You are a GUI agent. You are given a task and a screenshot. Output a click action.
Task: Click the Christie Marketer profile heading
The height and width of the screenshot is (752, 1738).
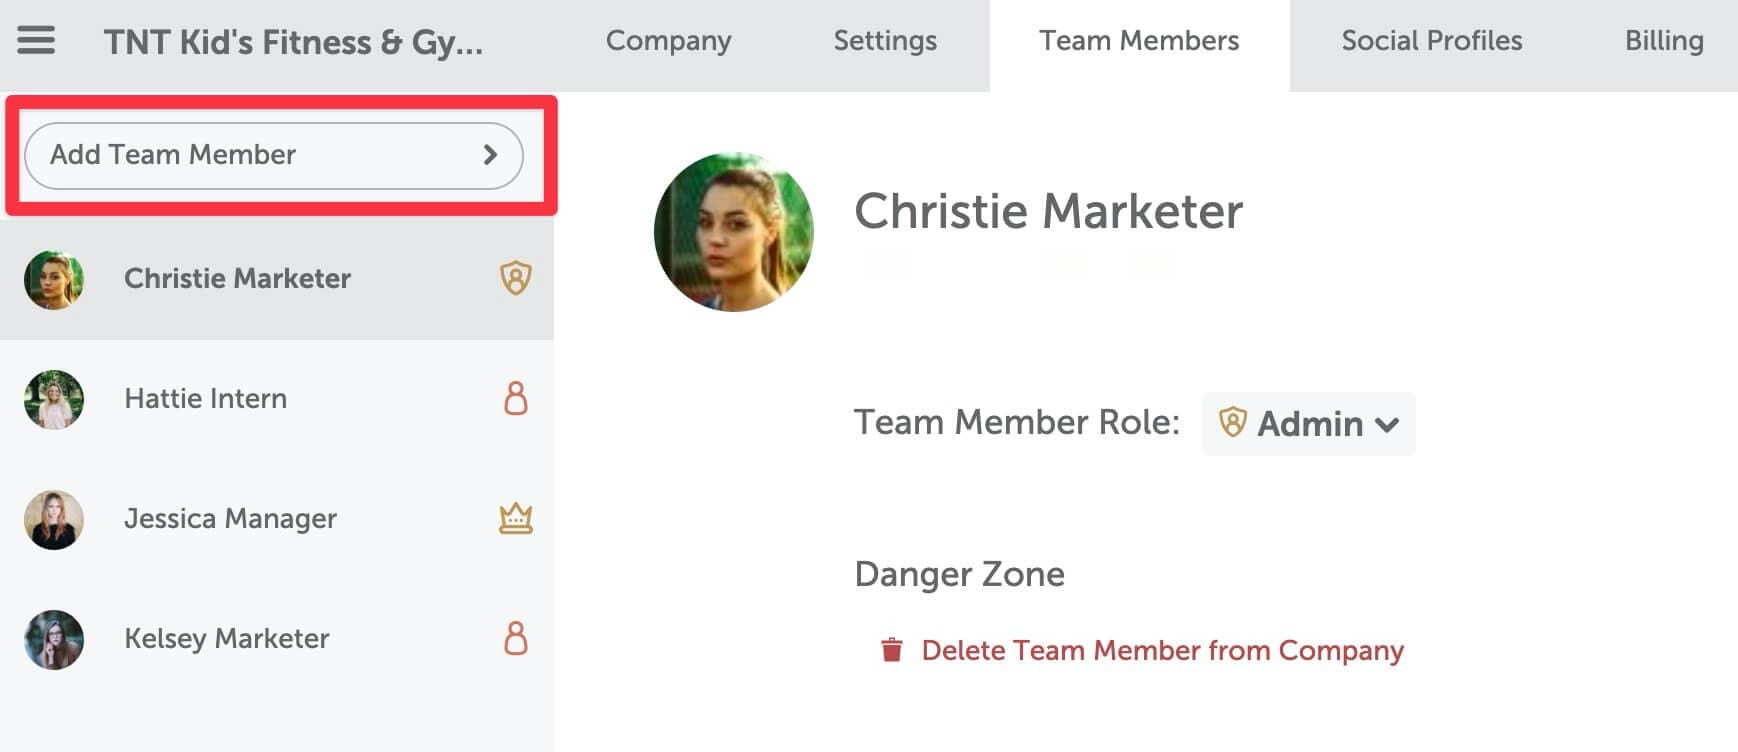pyautogui.click(x=1048, y=212)
